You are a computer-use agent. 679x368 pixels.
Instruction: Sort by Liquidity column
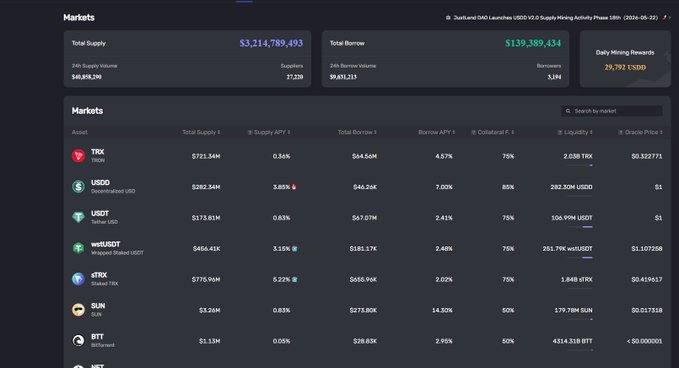click(578, 132)
